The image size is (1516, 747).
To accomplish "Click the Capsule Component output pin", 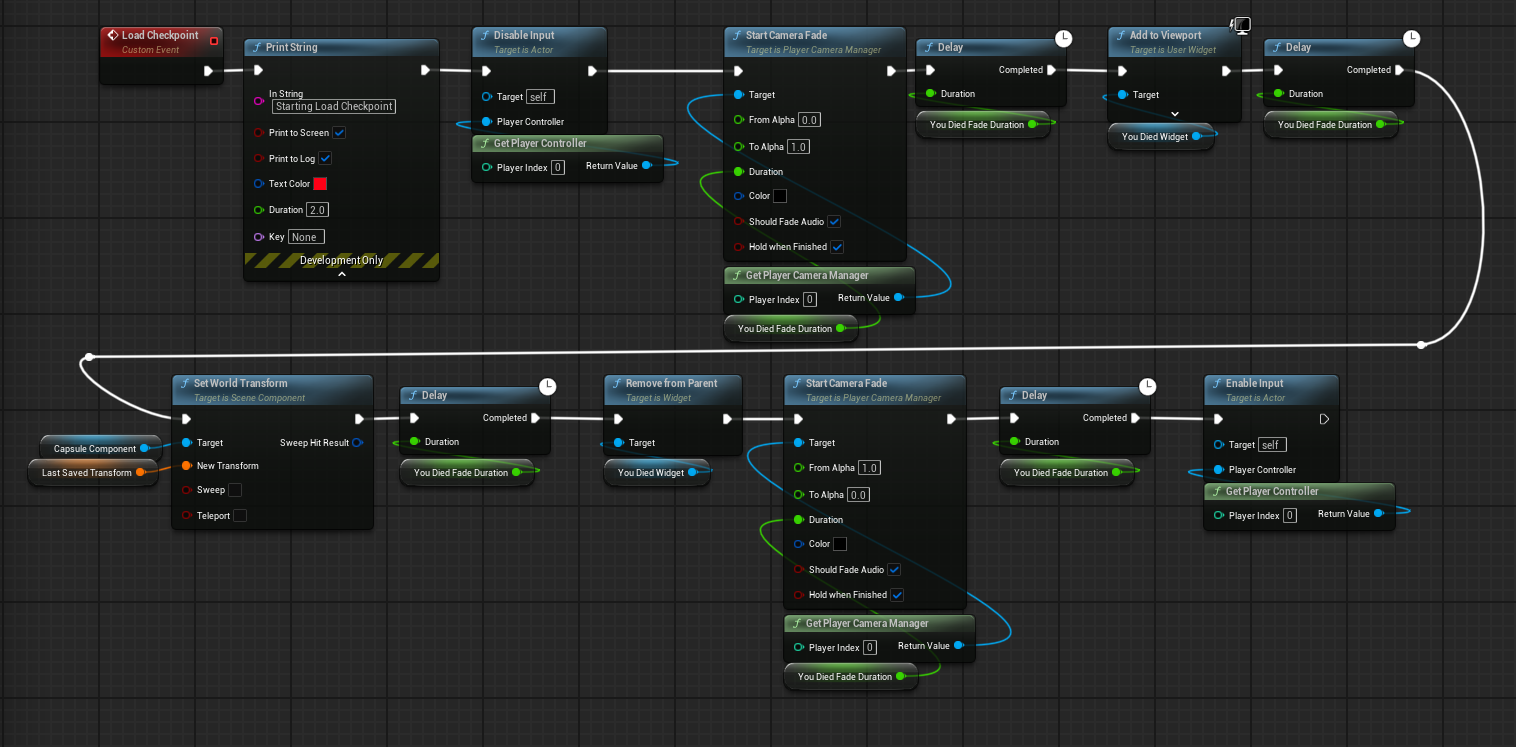I will 145,448.
